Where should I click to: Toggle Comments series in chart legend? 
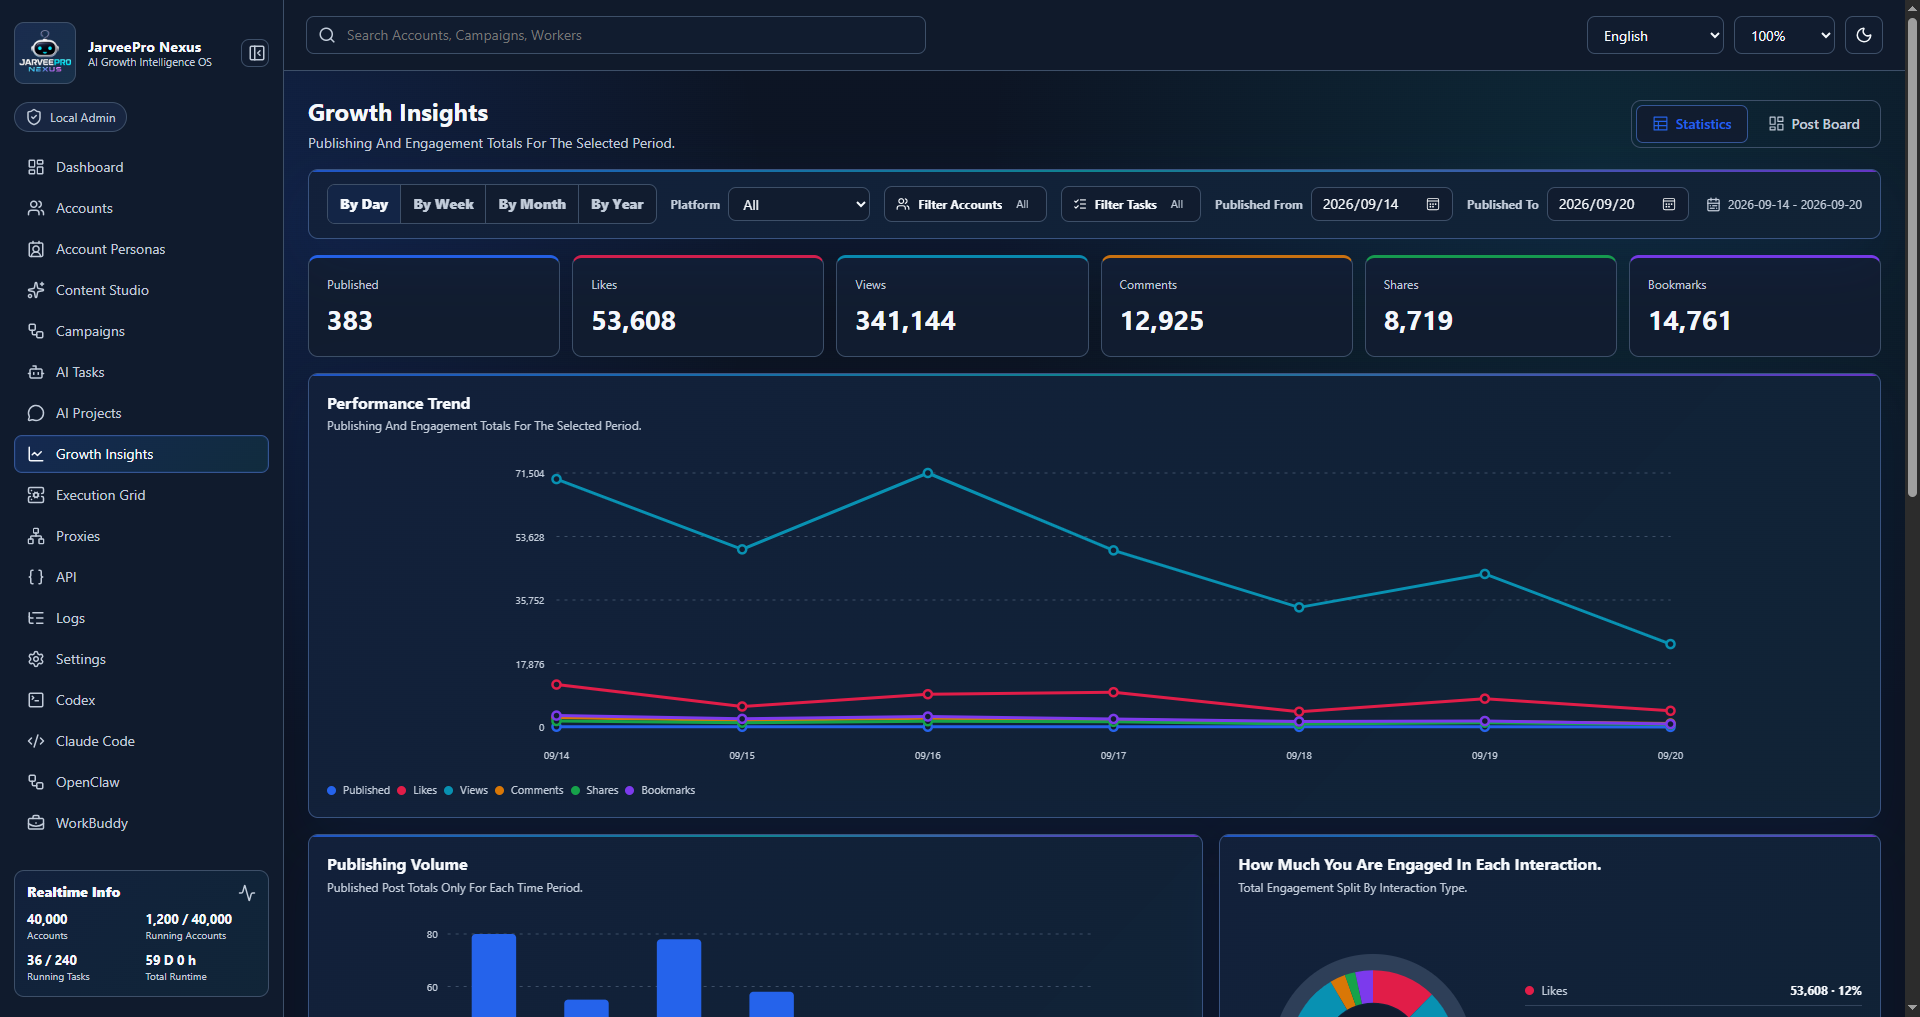click(529, 790)
